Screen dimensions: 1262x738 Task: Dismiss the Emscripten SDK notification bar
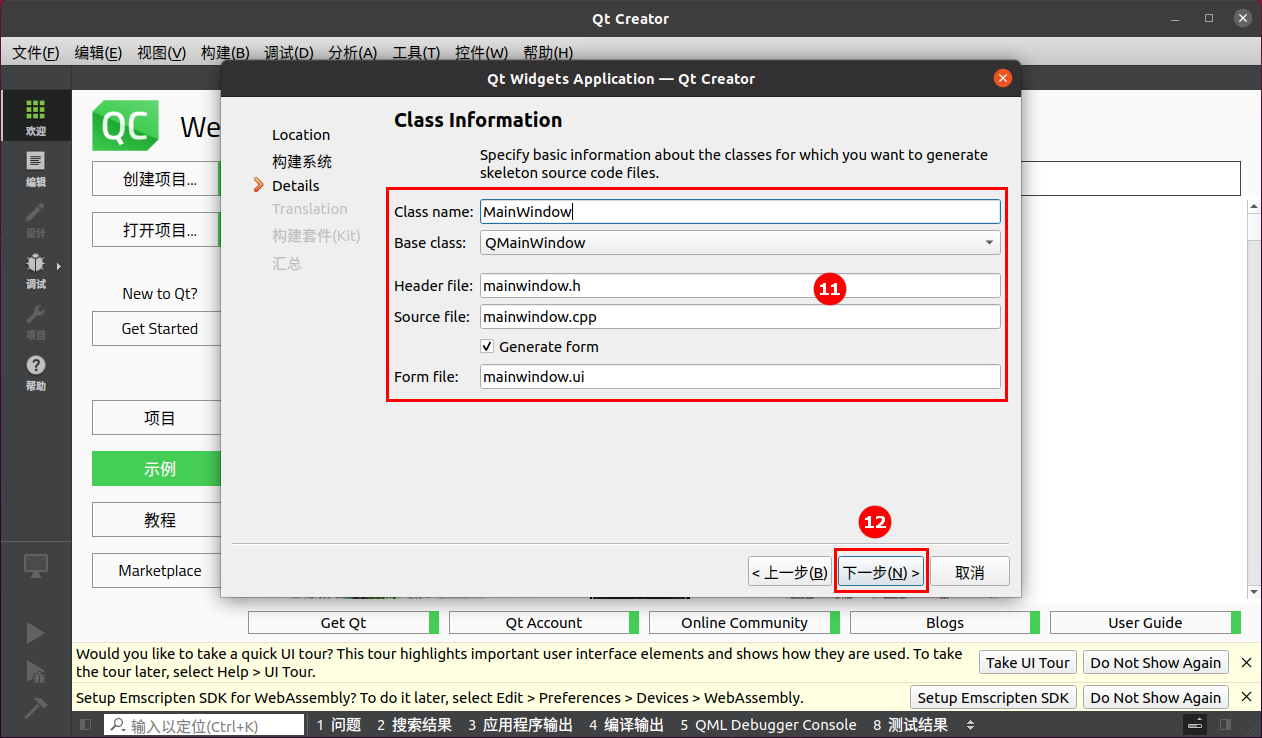1246,697
